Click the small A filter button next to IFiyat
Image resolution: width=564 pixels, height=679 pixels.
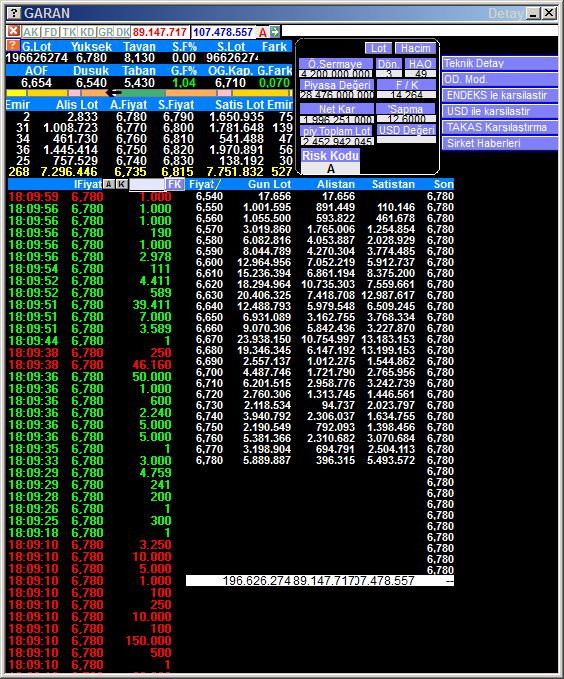point(108,184)
